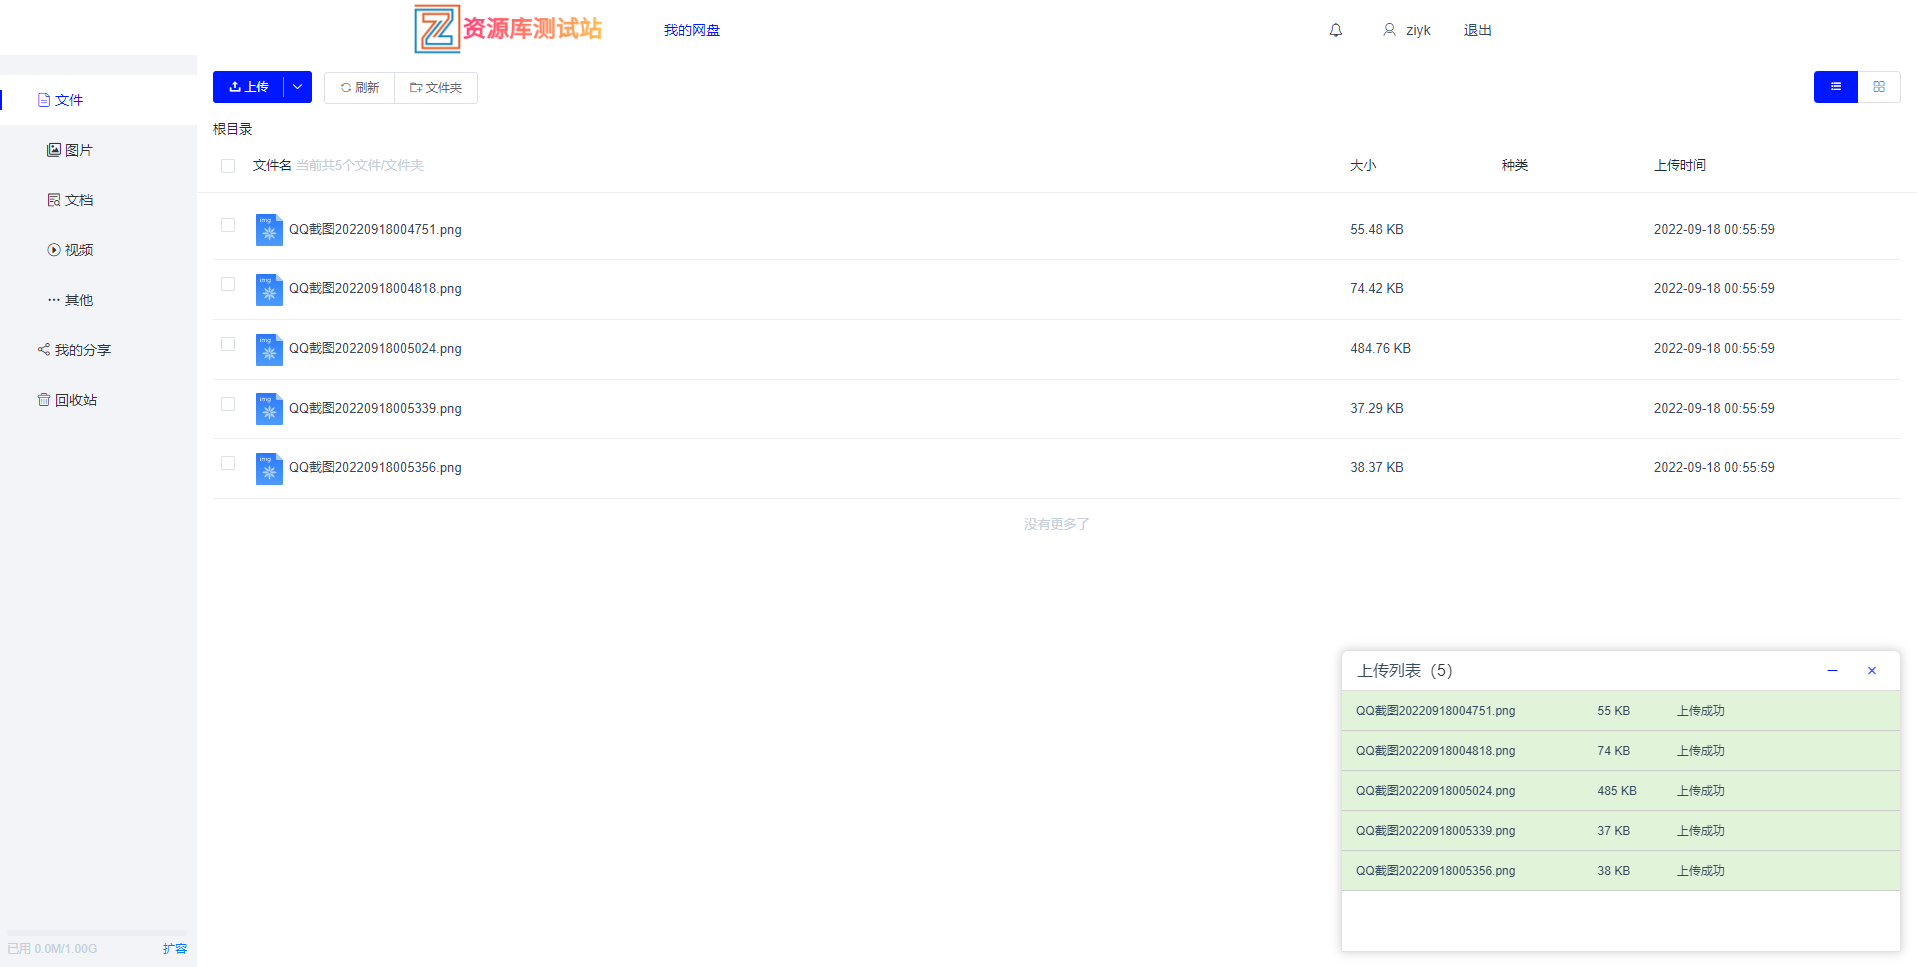Click the 上传列表 (5) panel title
This screenshot has height=967, width=1917.
1405,671
